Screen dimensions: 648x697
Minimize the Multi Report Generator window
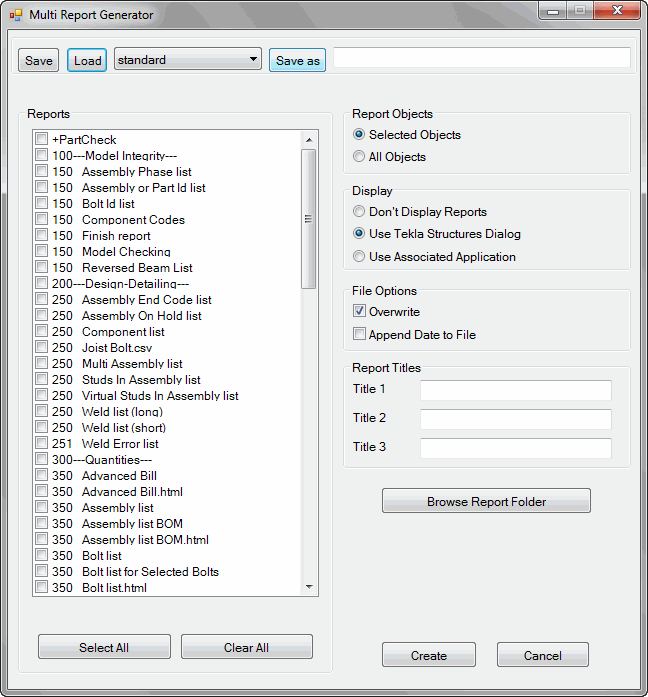tap(553, 11)
